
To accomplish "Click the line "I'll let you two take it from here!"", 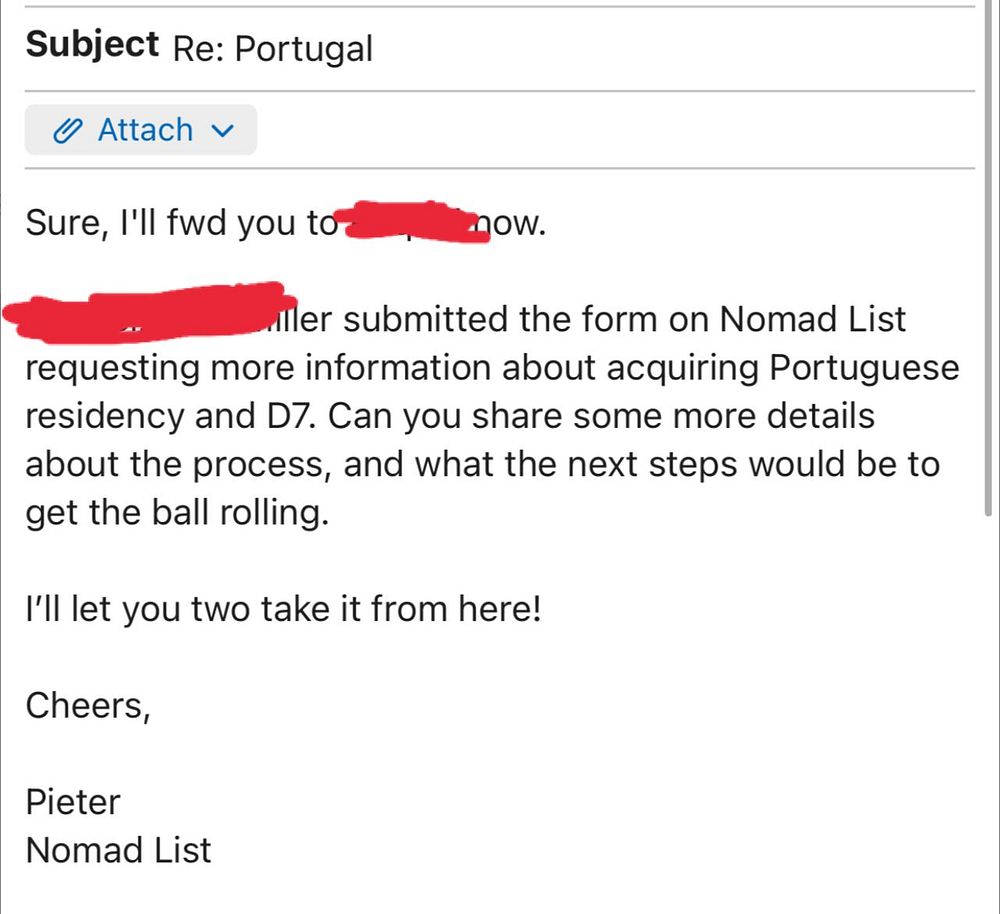I will click(282, 609).
